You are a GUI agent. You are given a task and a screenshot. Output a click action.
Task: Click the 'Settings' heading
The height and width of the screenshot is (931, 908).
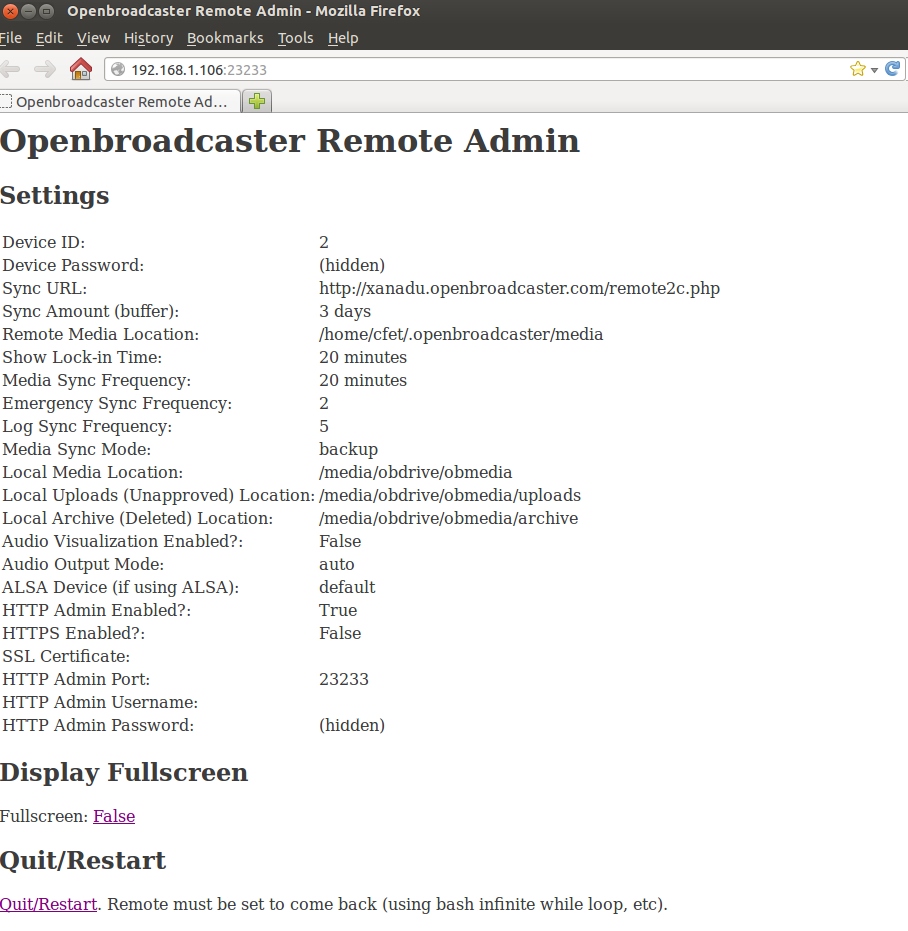click(x=55, y=195)
